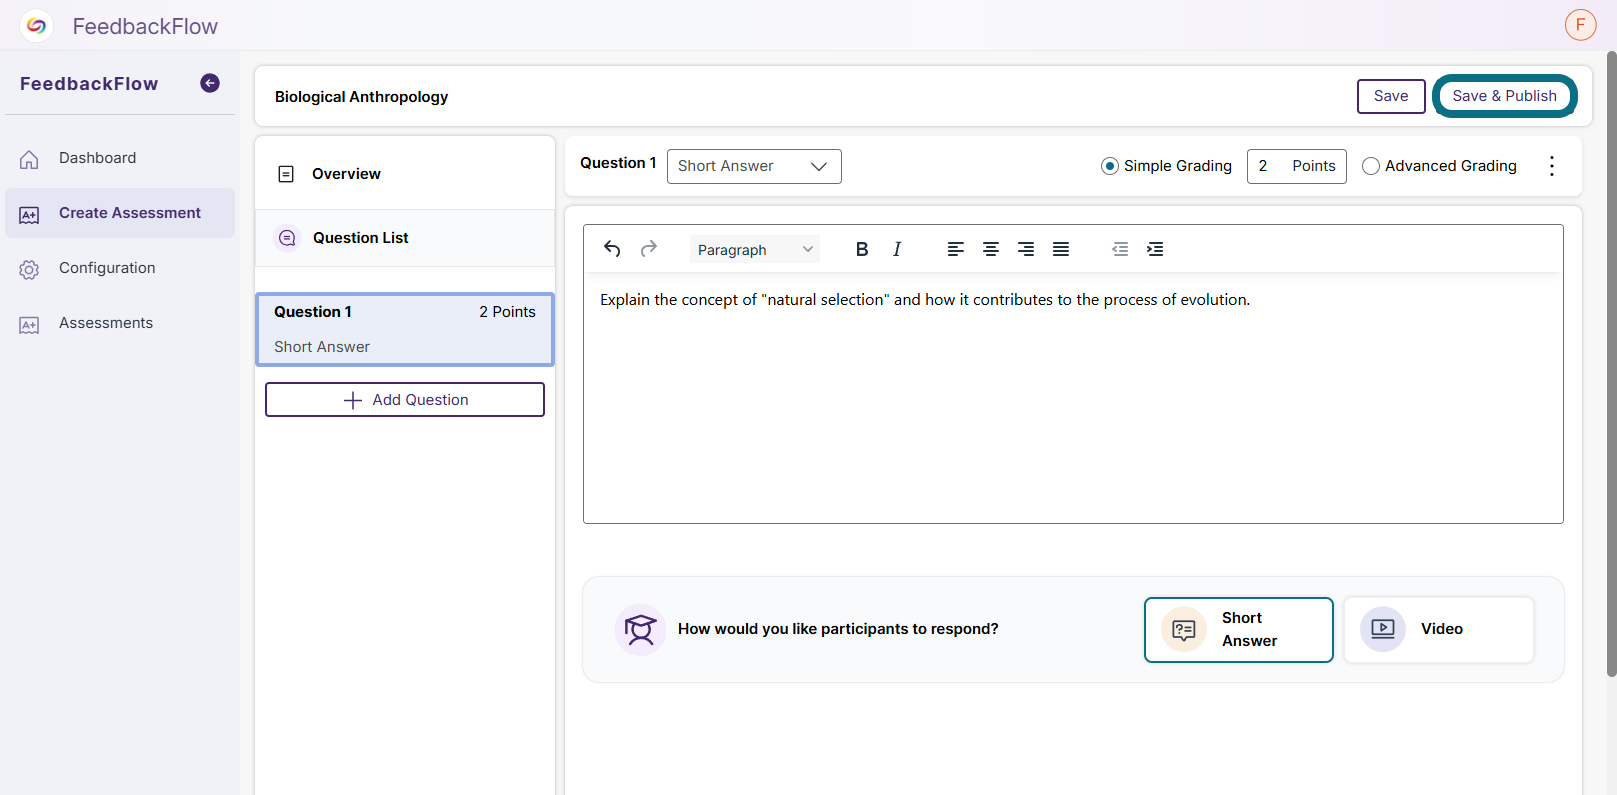Choose Video response type
The height and width of the screenshot is (795, 1617).
pyautogui.click(x=1439, y=630)
